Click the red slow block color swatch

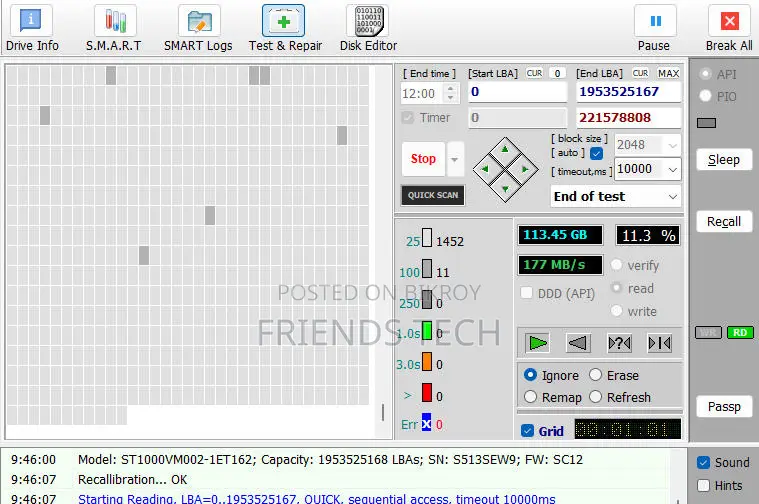pyautogui.click(x=426, y=393)
